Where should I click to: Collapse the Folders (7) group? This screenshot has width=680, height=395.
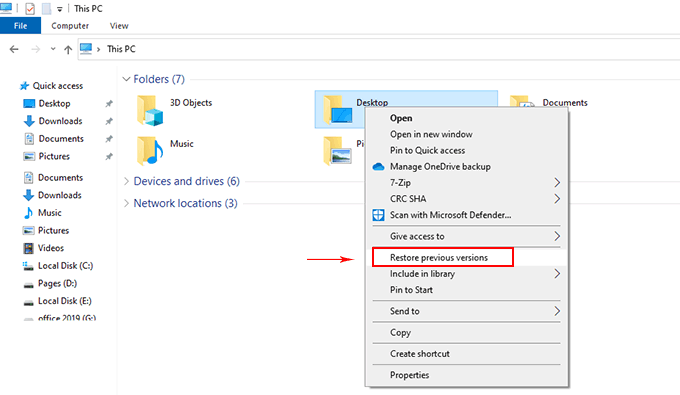tap(126, 79)
